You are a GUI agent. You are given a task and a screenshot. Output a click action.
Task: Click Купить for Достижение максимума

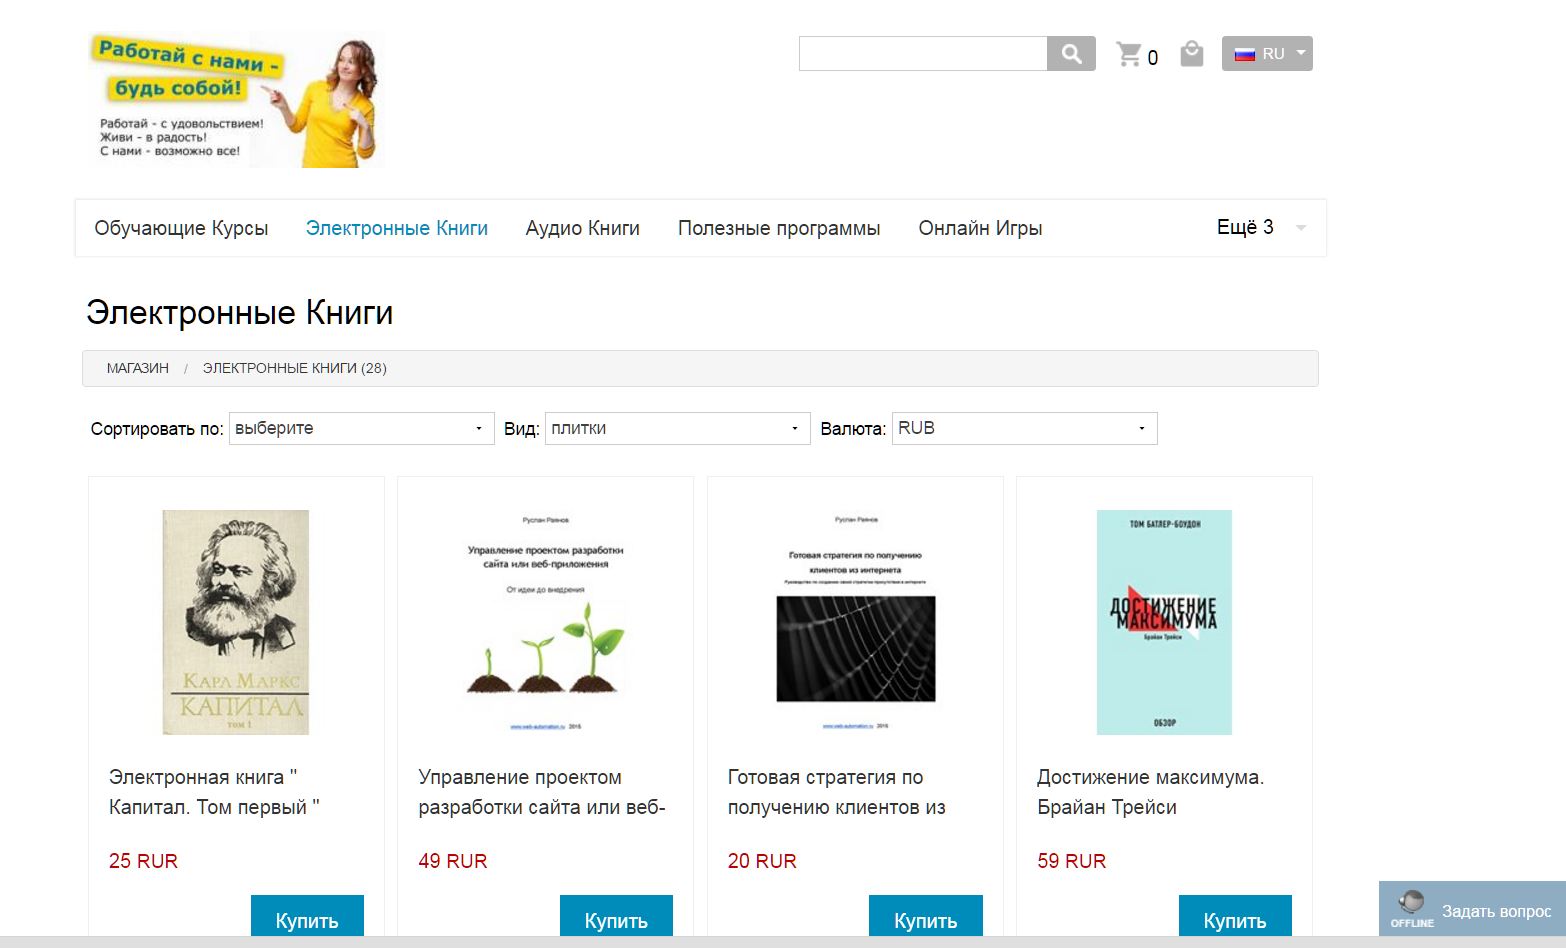[x=1235, y=918]
